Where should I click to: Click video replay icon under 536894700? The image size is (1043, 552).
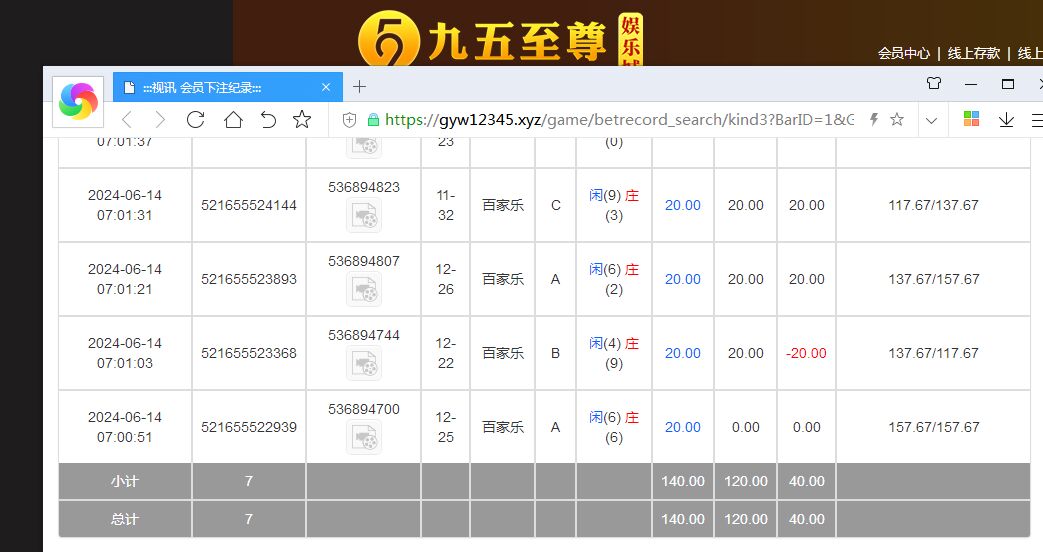coord(363,437)
